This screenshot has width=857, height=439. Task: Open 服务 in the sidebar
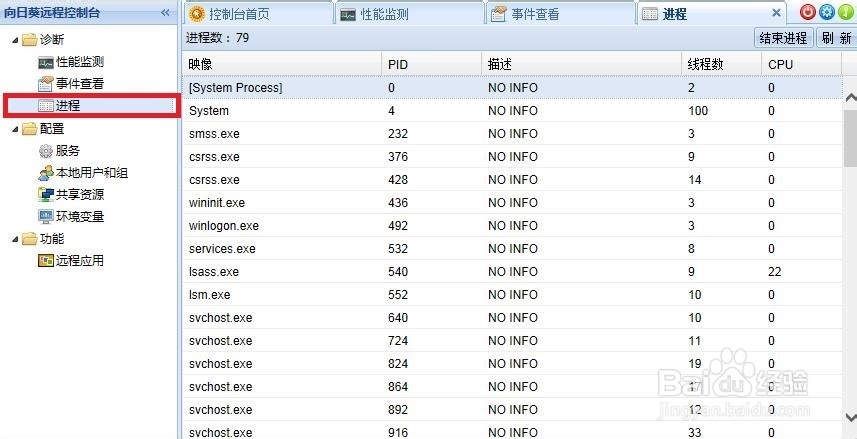click(x=68, y=151)
